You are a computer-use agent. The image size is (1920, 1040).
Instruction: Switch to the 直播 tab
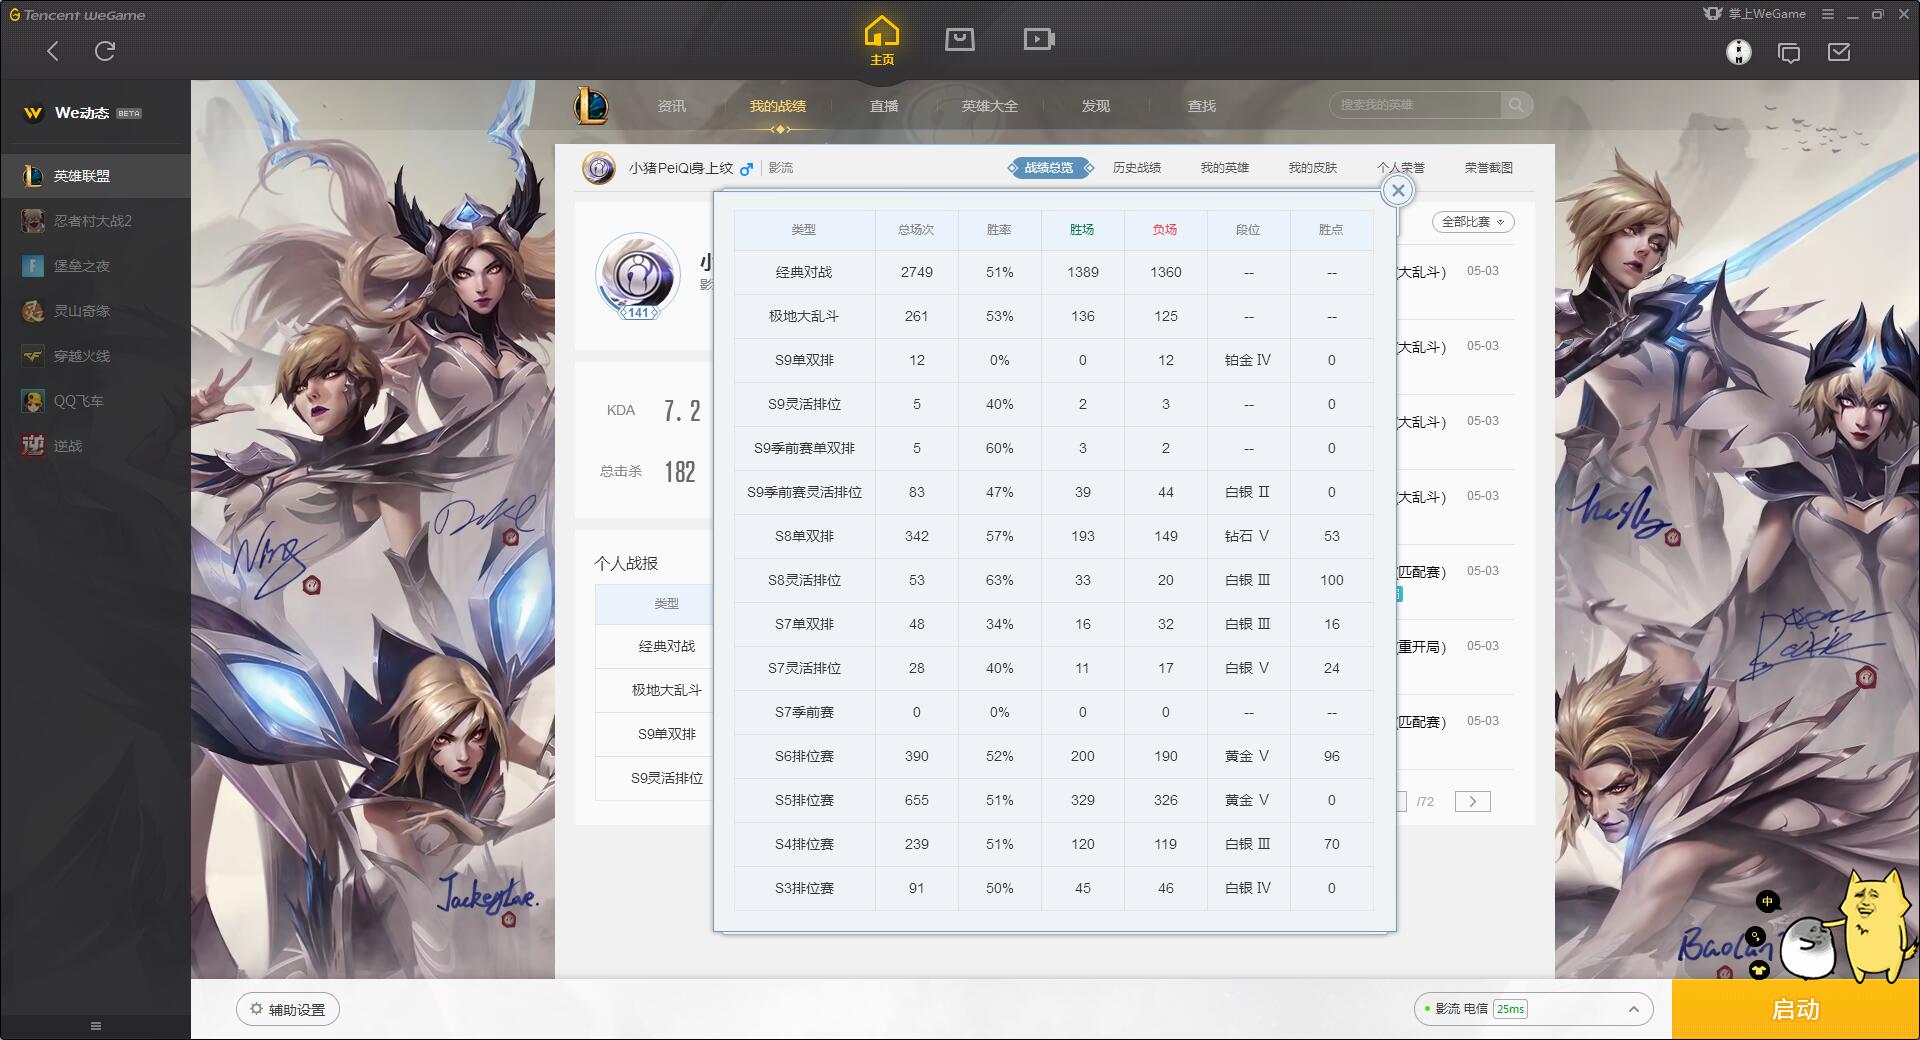884,106
